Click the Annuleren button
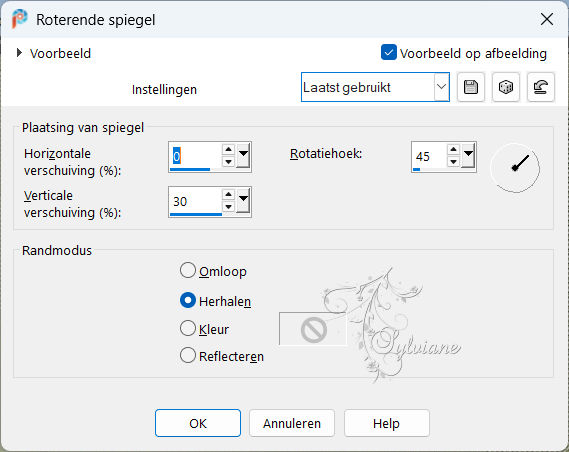The height and width of the screenshot is (452, 569). 292,423
